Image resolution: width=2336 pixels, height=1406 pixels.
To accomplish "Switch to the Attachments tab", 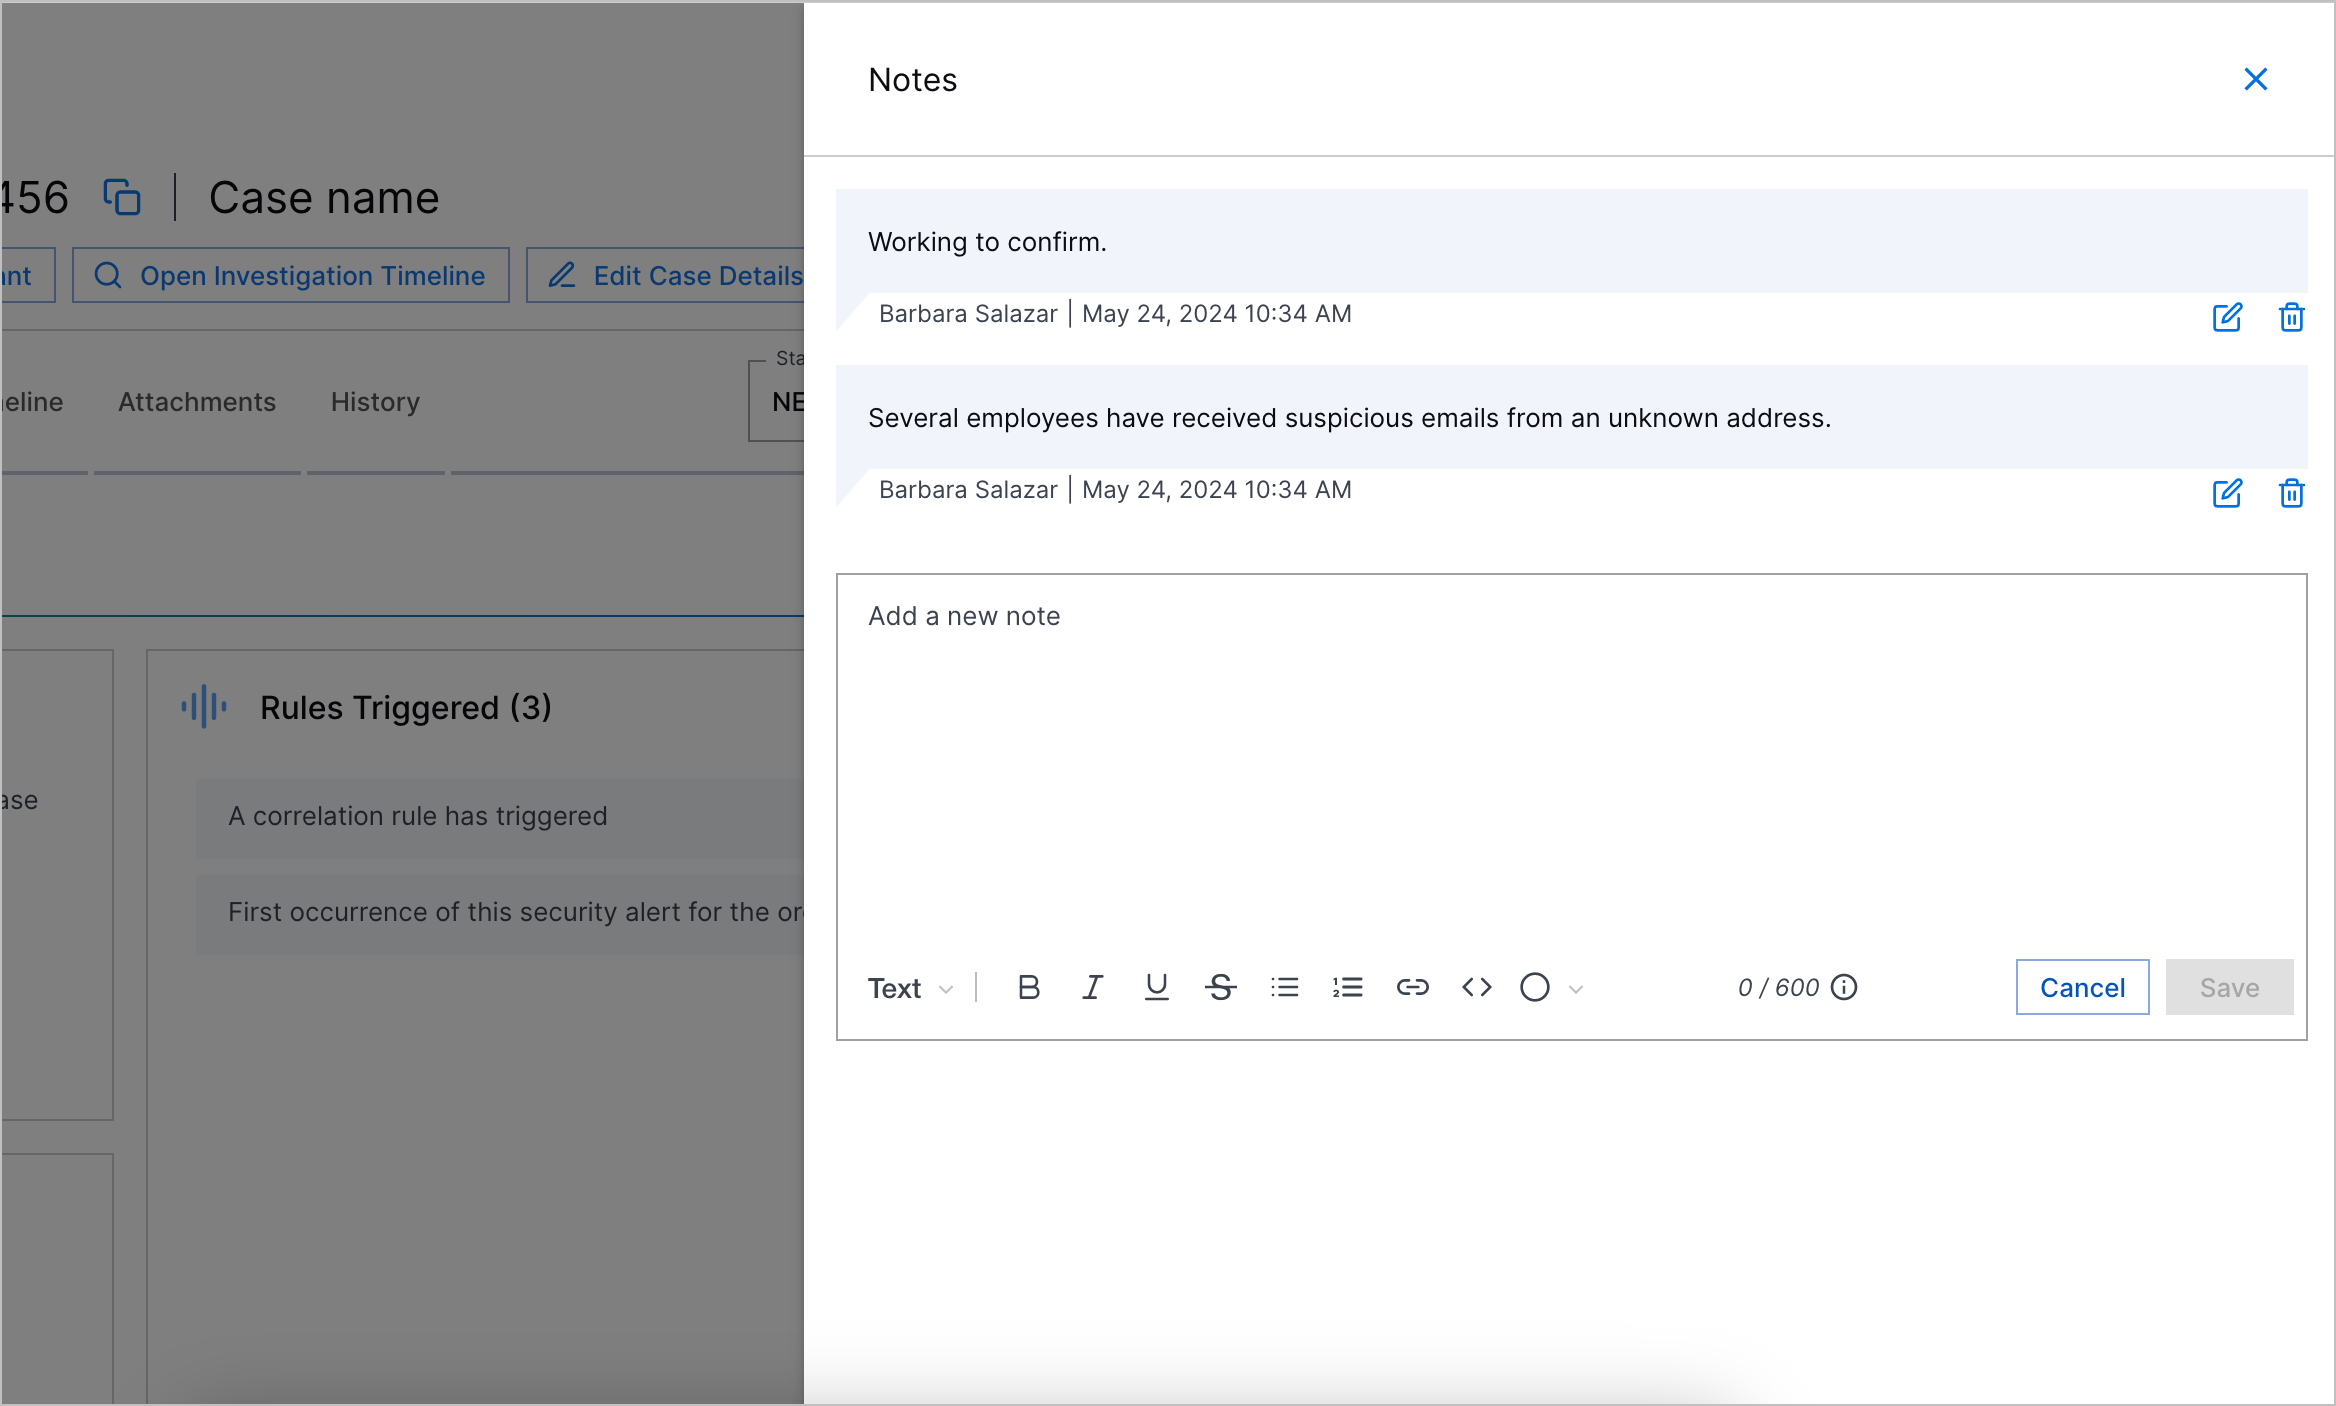I will coord(197,402).
